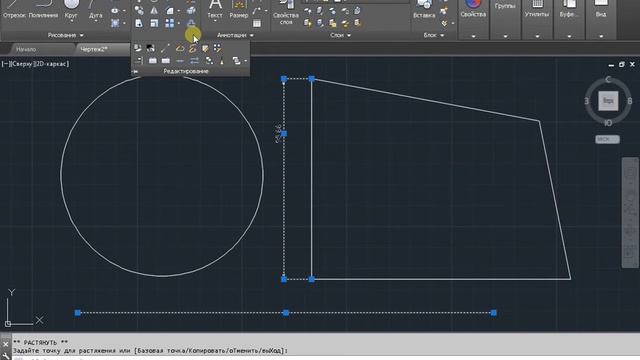Open Свойства слоя layer properties
The width and height of the screenshot is (640, 360).
pos(286,12)
